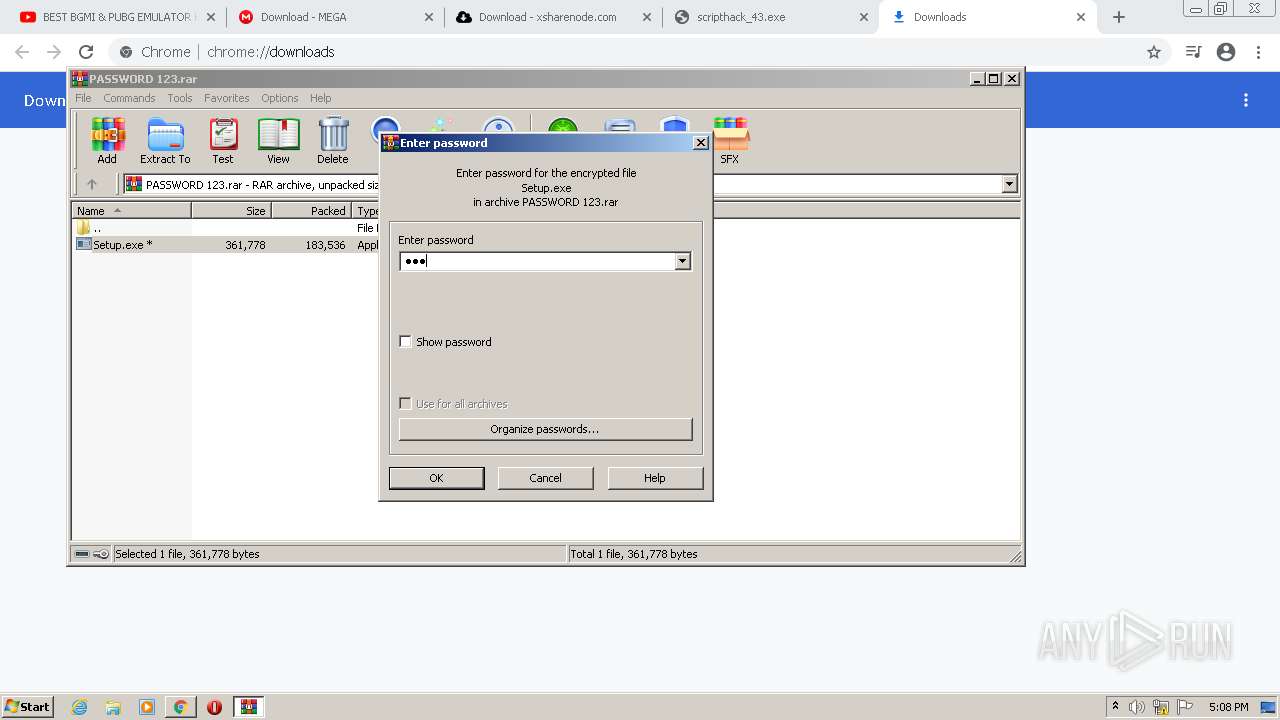Sort file list by Packed column

[311, 211]
